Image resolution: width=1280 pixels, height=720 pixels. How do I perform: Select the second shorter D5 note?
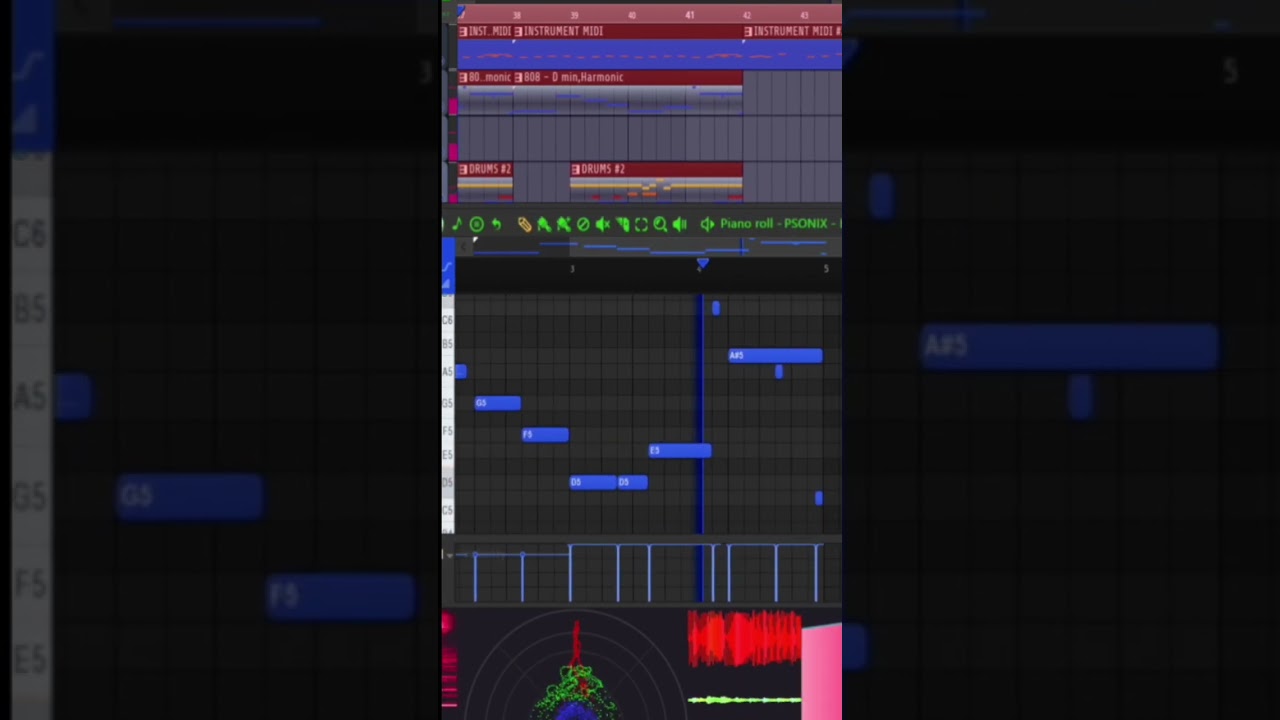tap(632, 482)
